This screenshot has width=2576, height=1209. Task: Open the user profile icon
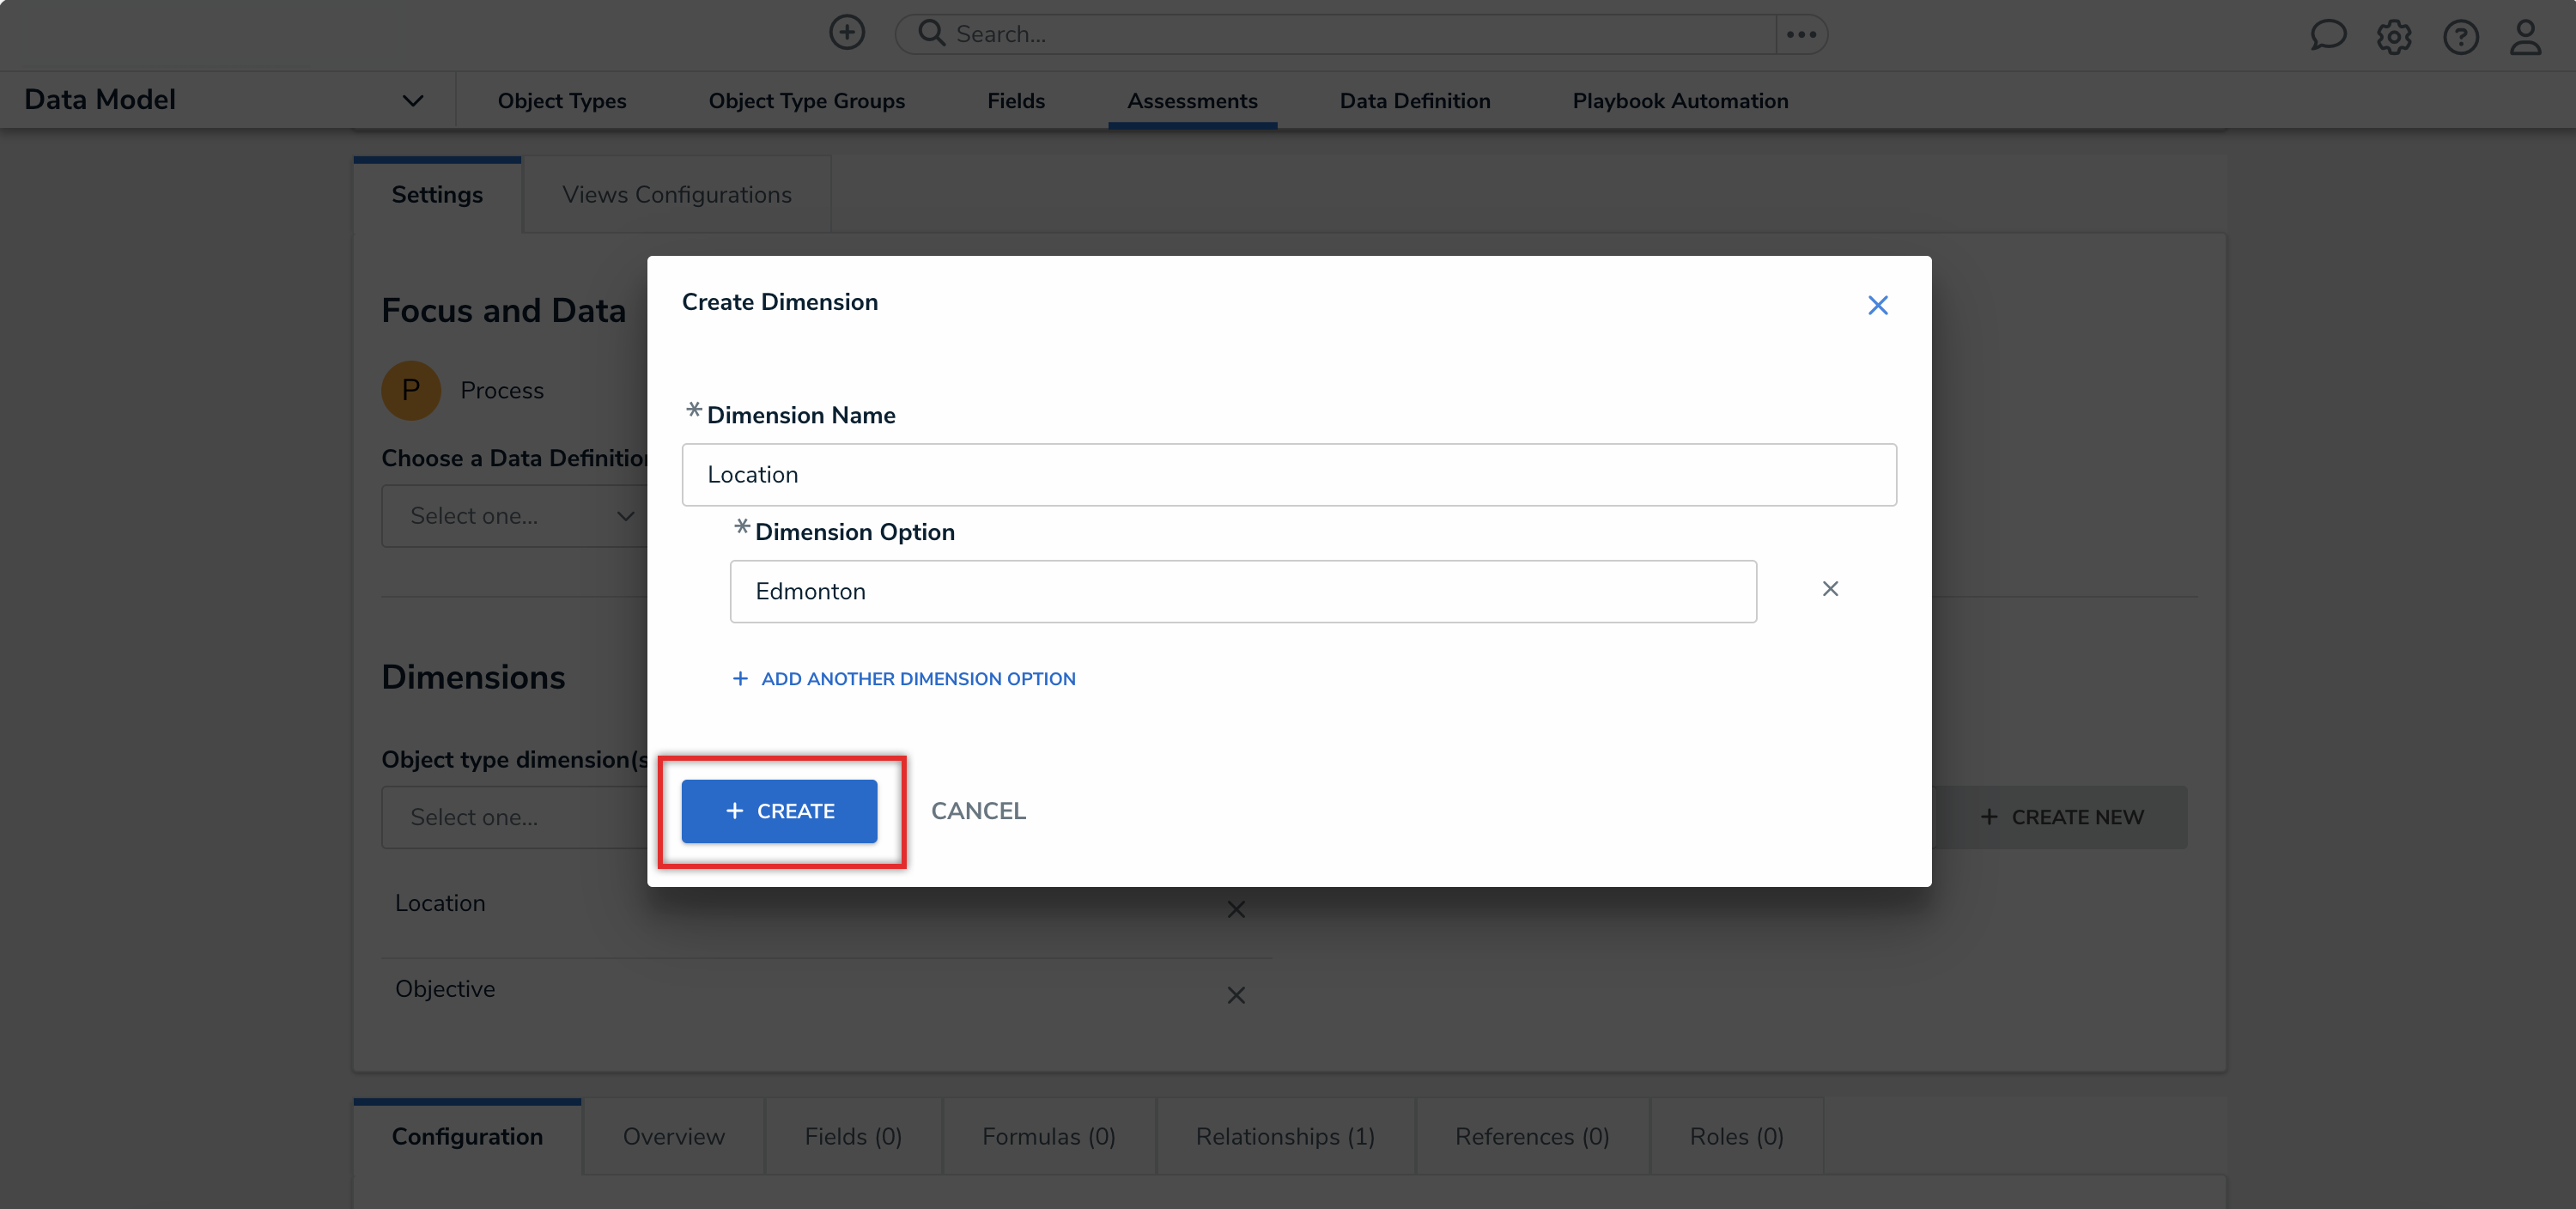tap(2525, 37)
